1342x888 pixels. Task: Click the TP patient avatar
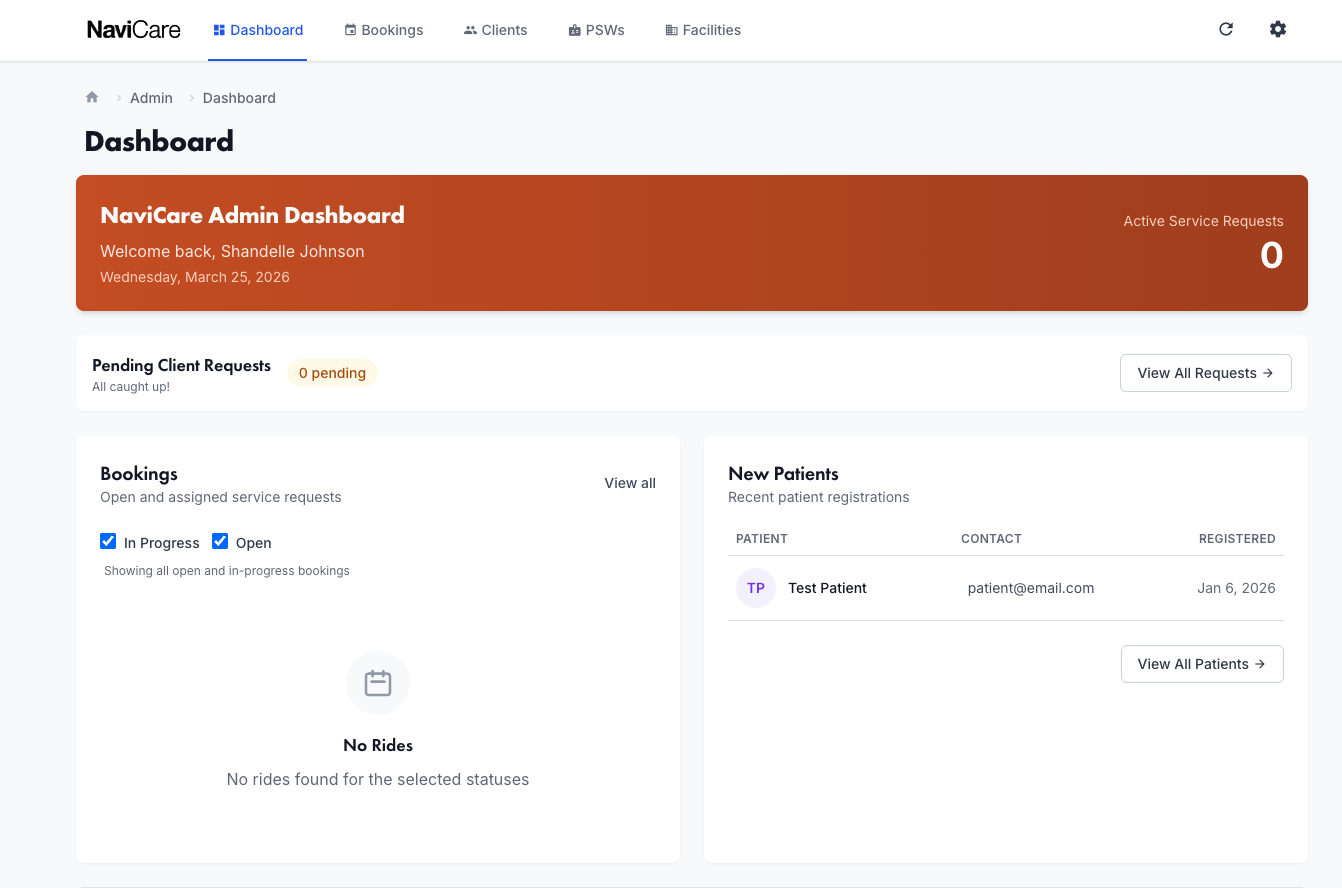pos(756,588)
